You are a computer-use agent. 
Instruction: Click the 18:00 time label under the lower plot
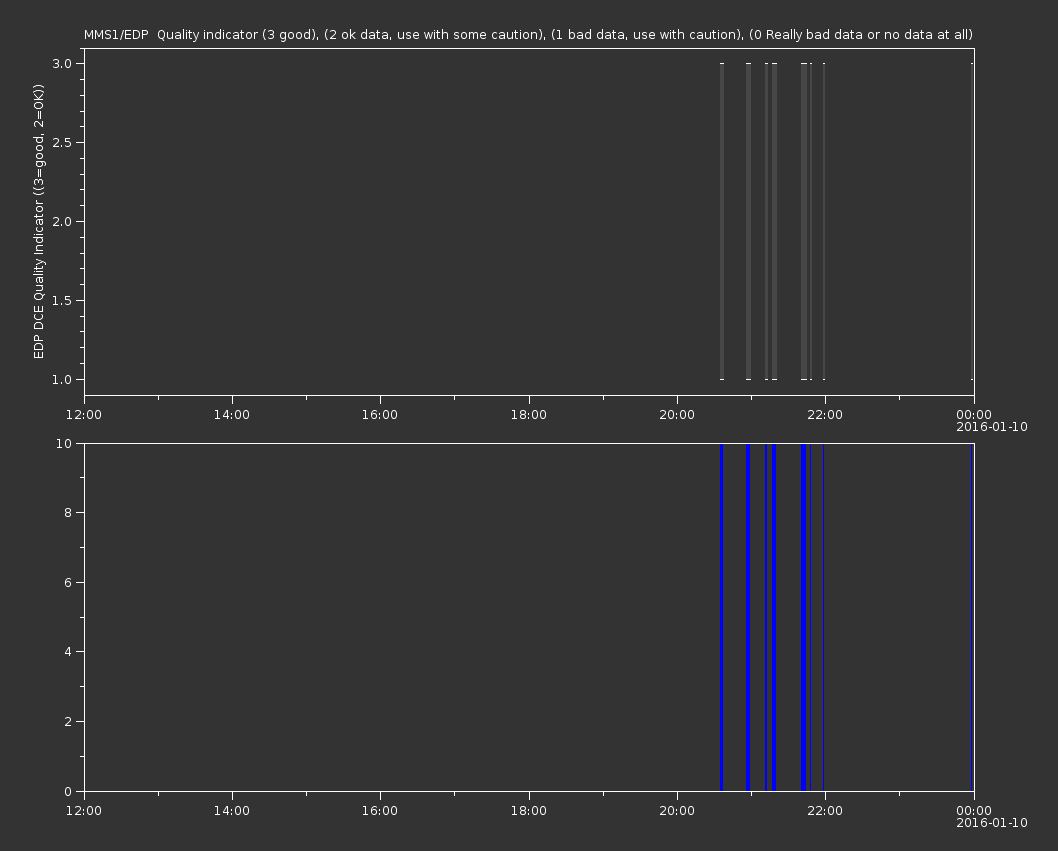(528, 811)
